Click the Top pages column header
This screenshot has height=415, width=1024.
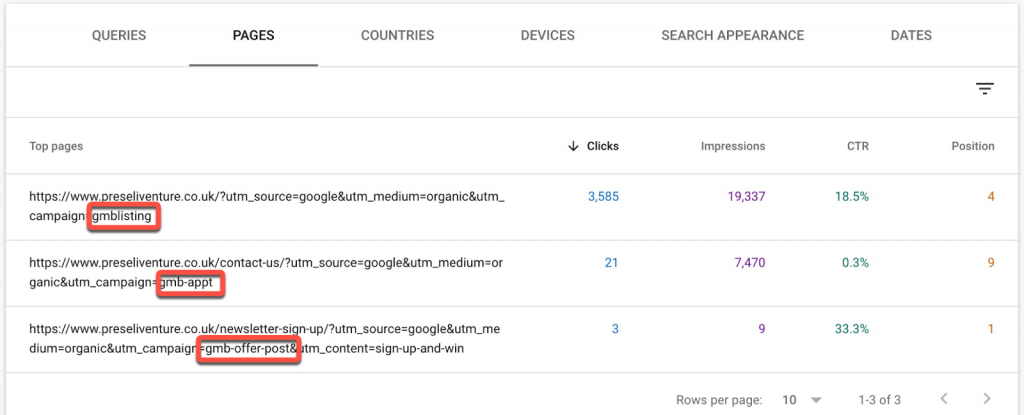56,146
